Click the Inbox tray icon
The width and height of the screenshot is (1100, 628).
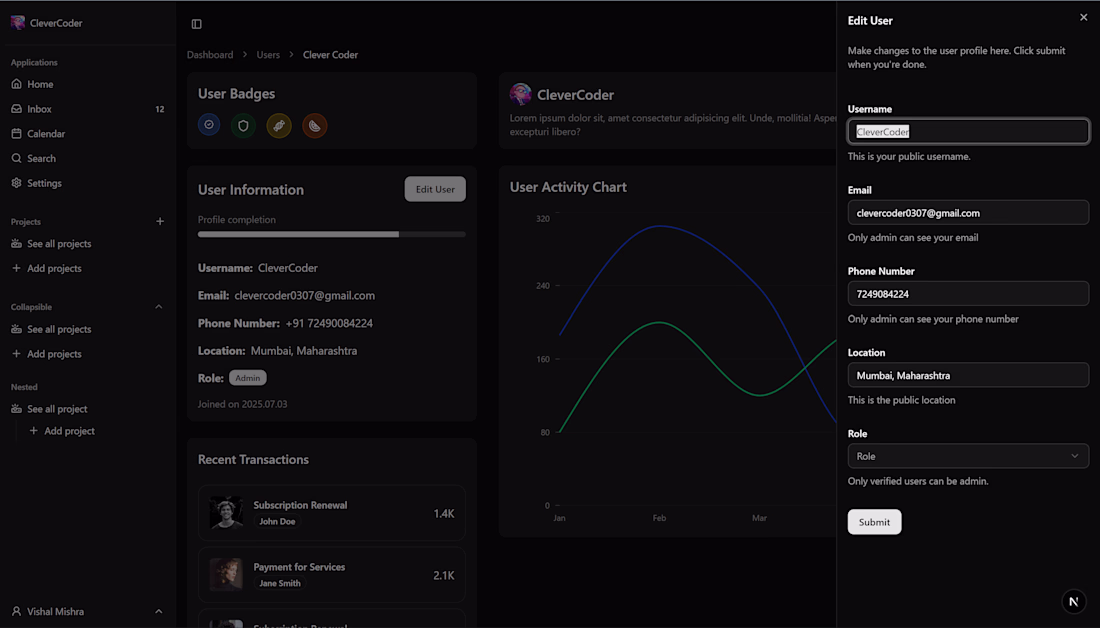(16, 109)
